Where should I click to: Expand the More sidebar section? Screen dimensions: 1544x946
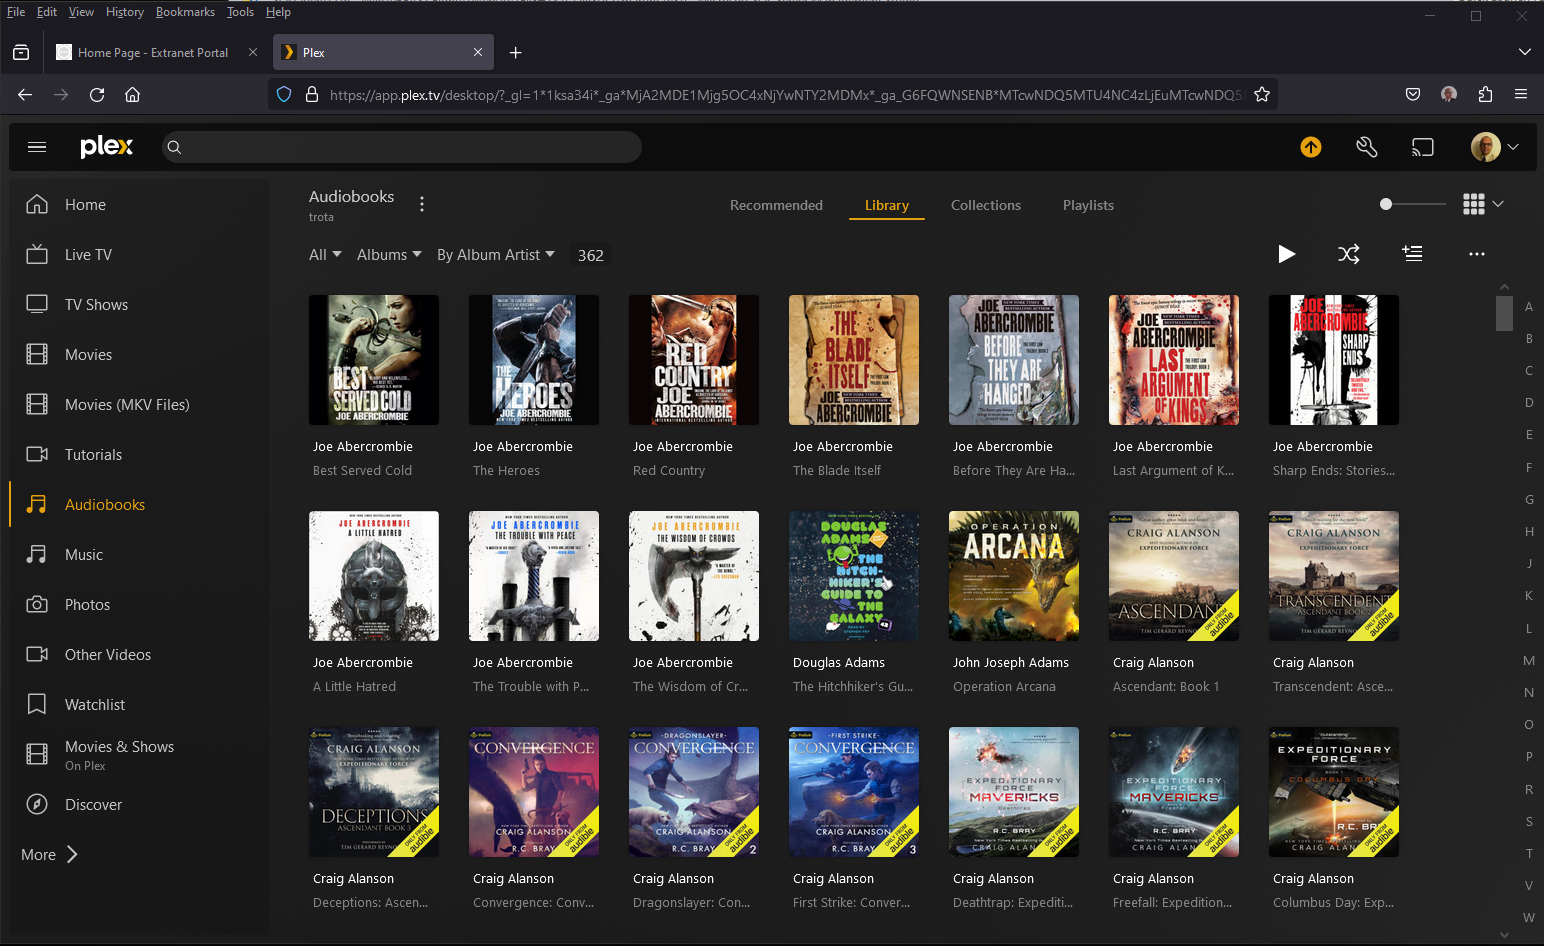pyautogui.click(x=50, y=854)
